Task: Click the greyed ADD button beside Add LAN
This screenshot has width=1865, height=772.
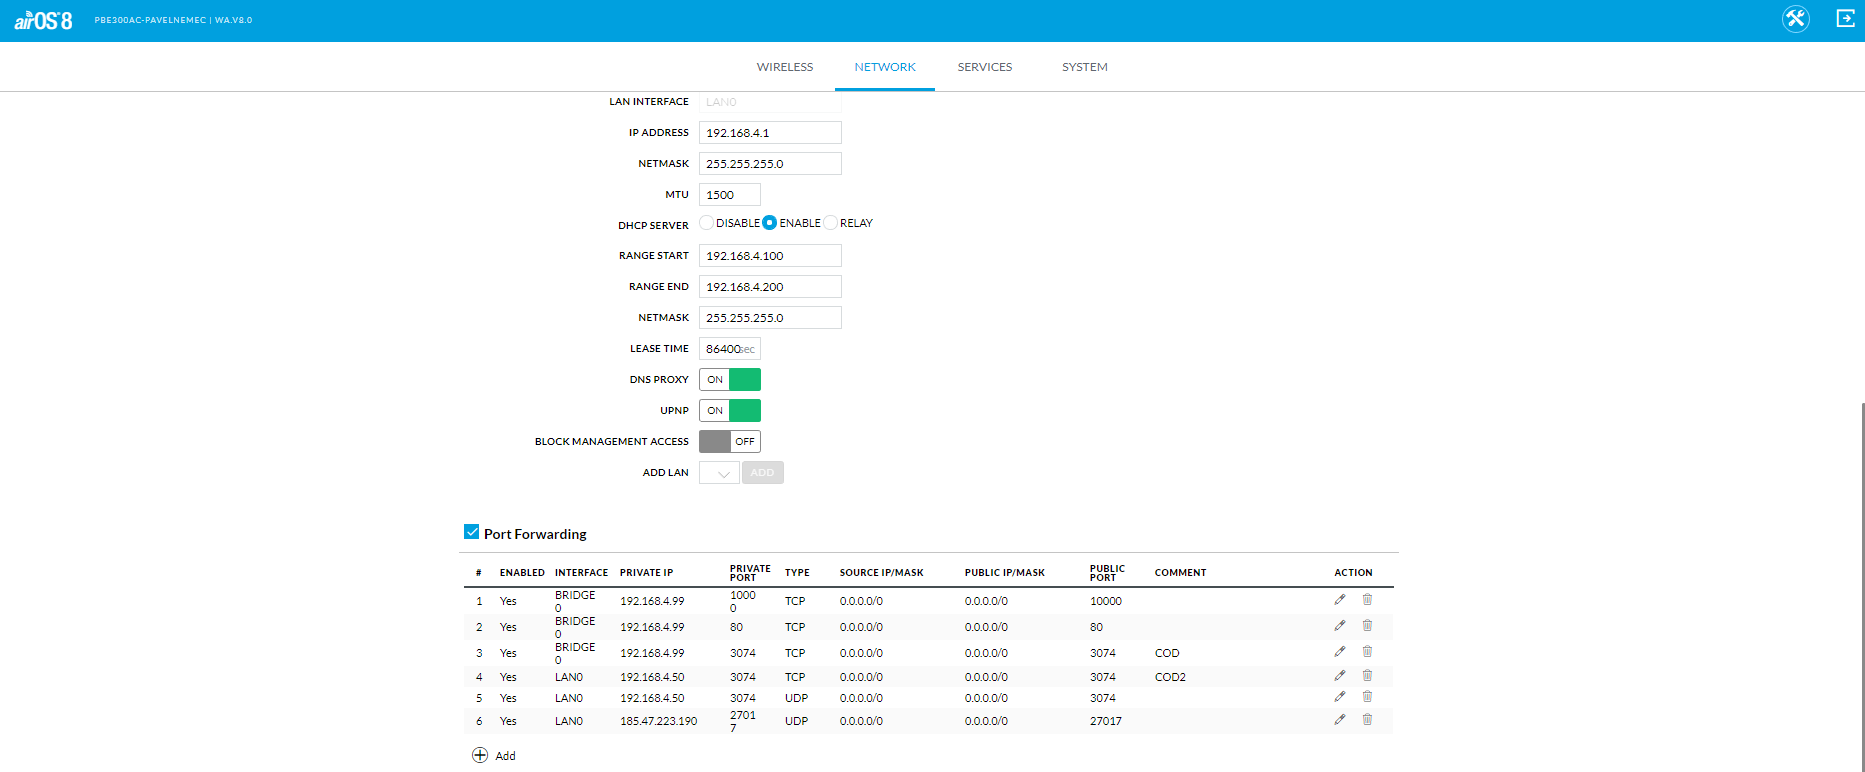Action: coord(762,473)
